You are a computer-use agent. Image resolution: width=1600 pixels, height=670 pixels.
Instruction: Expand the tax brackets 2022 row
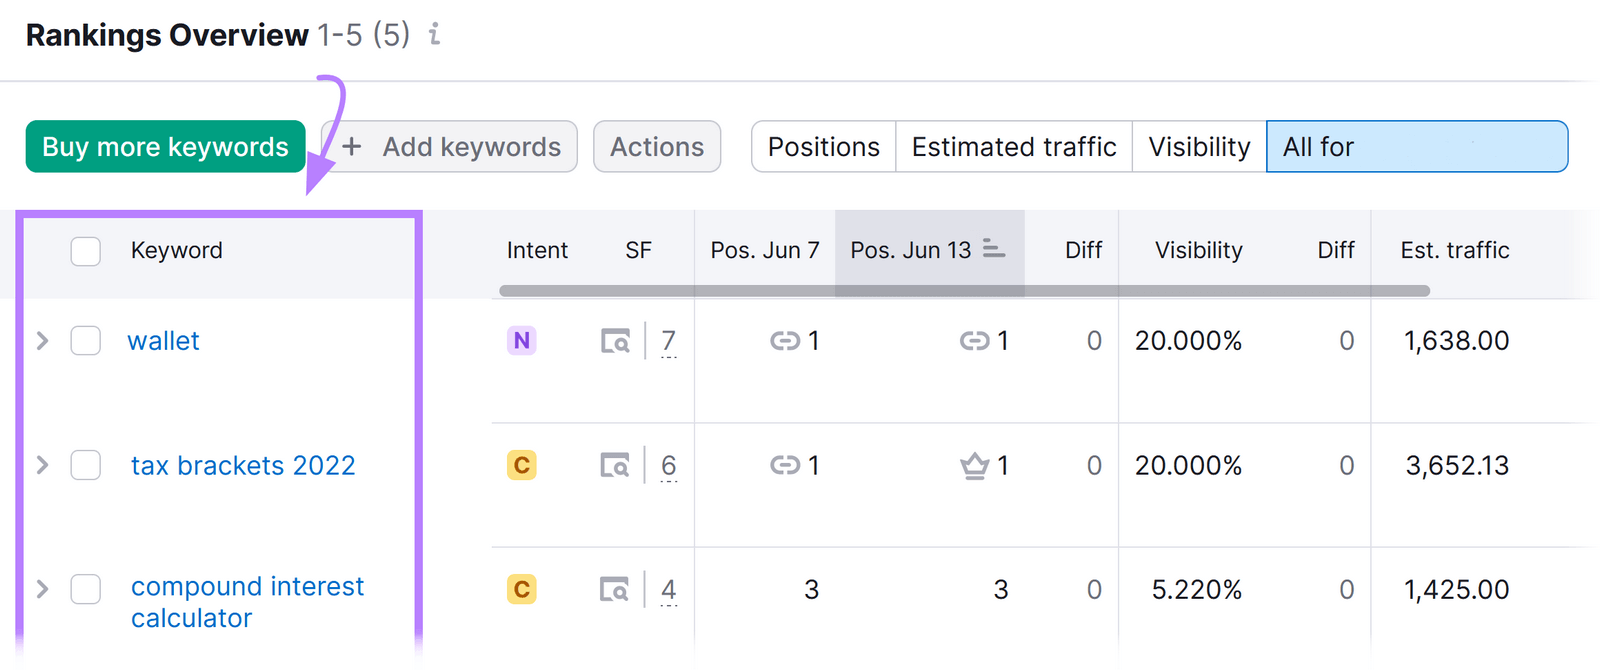tap(42, 465)
